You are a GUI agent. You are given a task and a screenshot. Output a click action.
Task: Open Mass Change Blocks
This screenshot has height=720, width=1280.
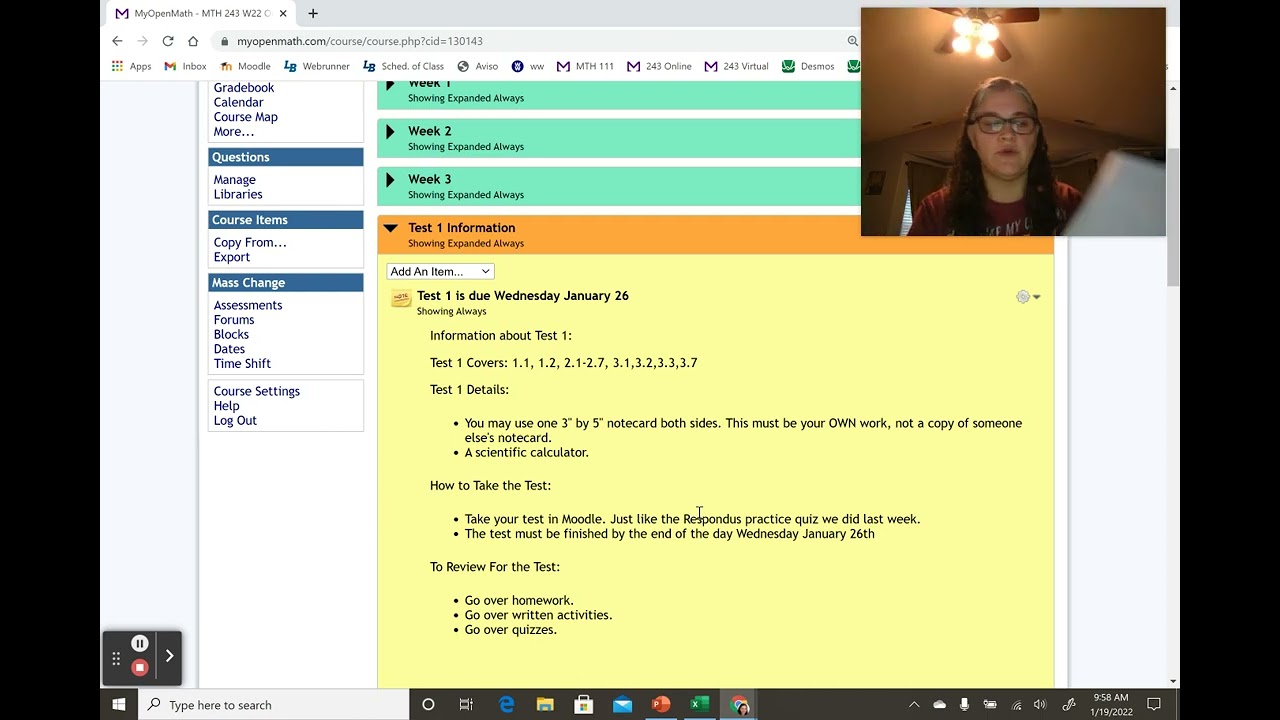(231, 335)
